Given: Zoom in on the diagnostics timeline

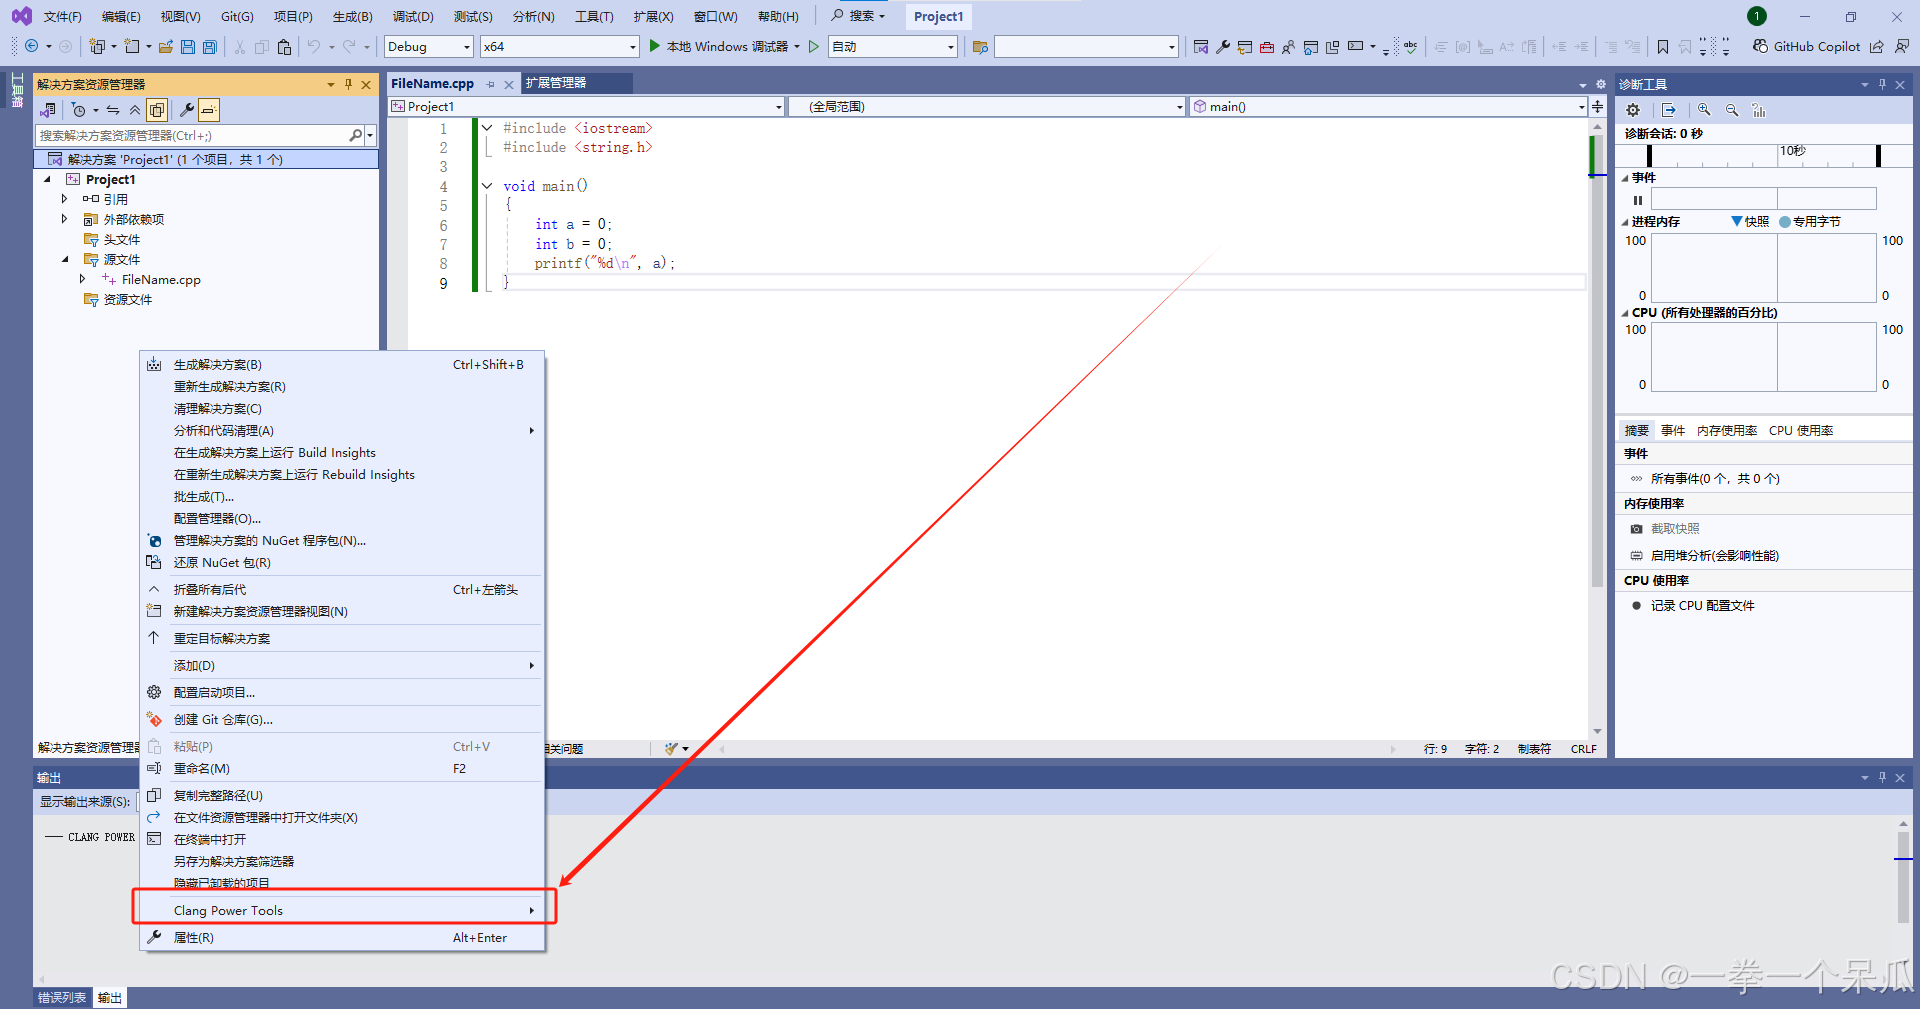Looking at the screenshot, I should point(1704,110).
